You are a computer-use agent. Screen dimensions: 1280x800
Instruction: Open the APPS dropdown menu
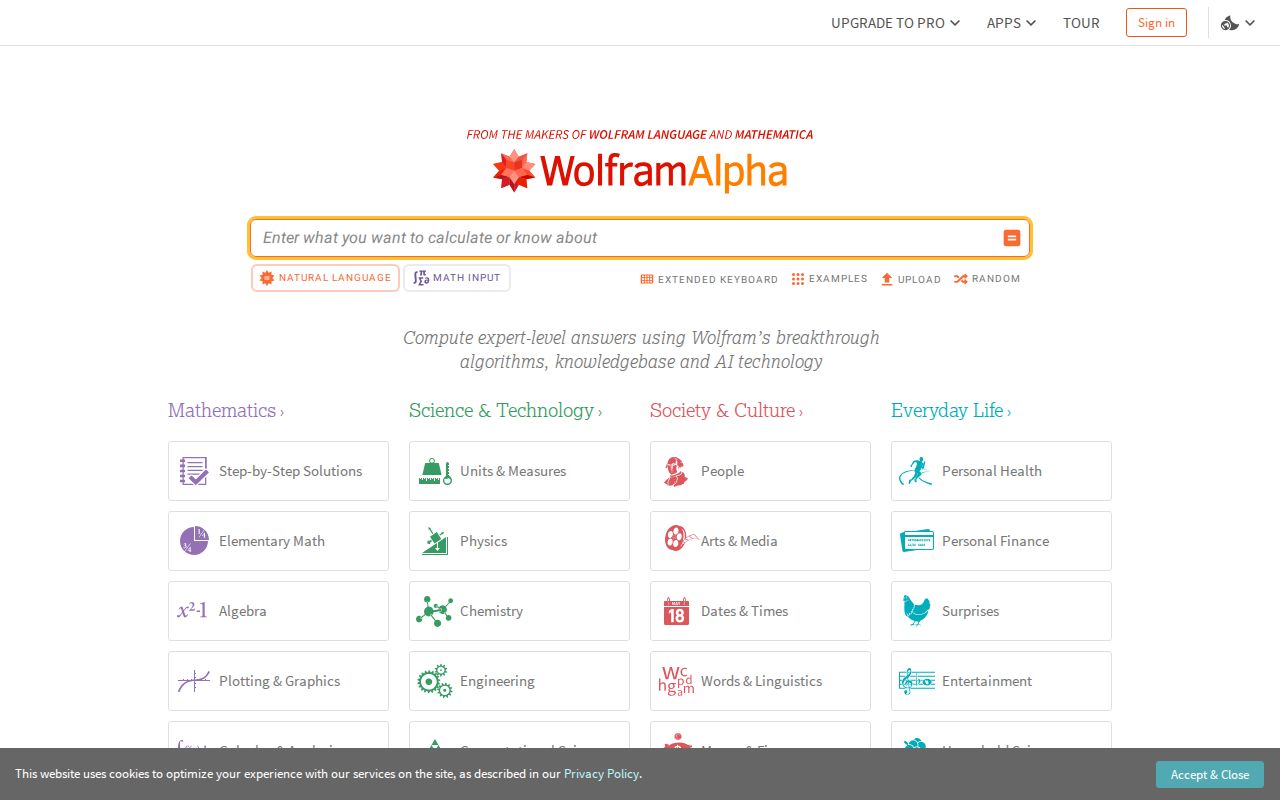coord(1010,22)
